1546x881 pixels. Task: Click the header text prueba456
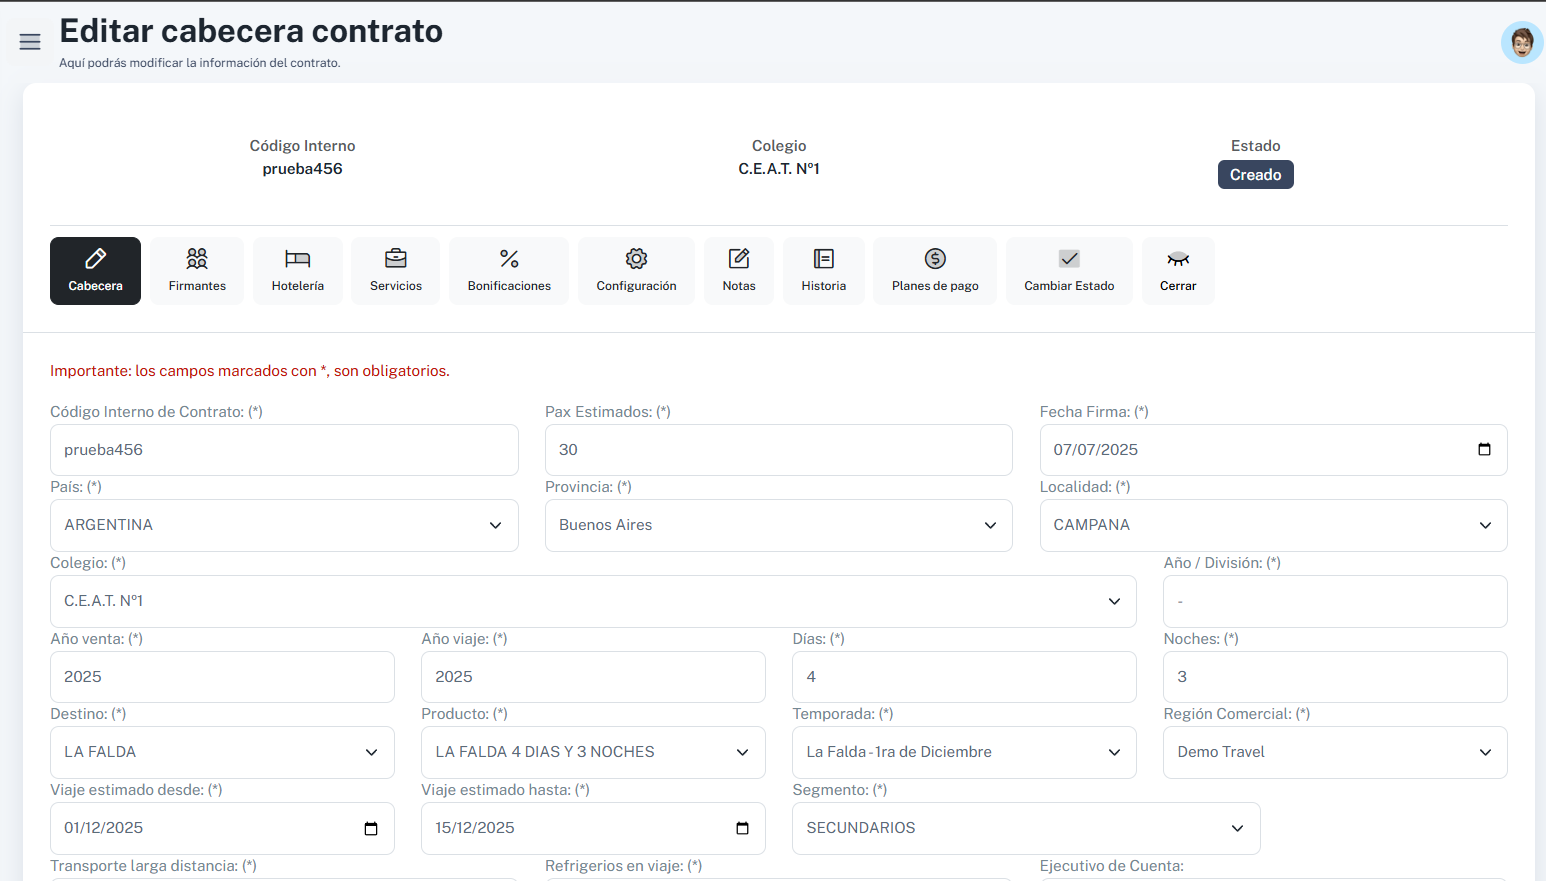[x=302, y=169]
